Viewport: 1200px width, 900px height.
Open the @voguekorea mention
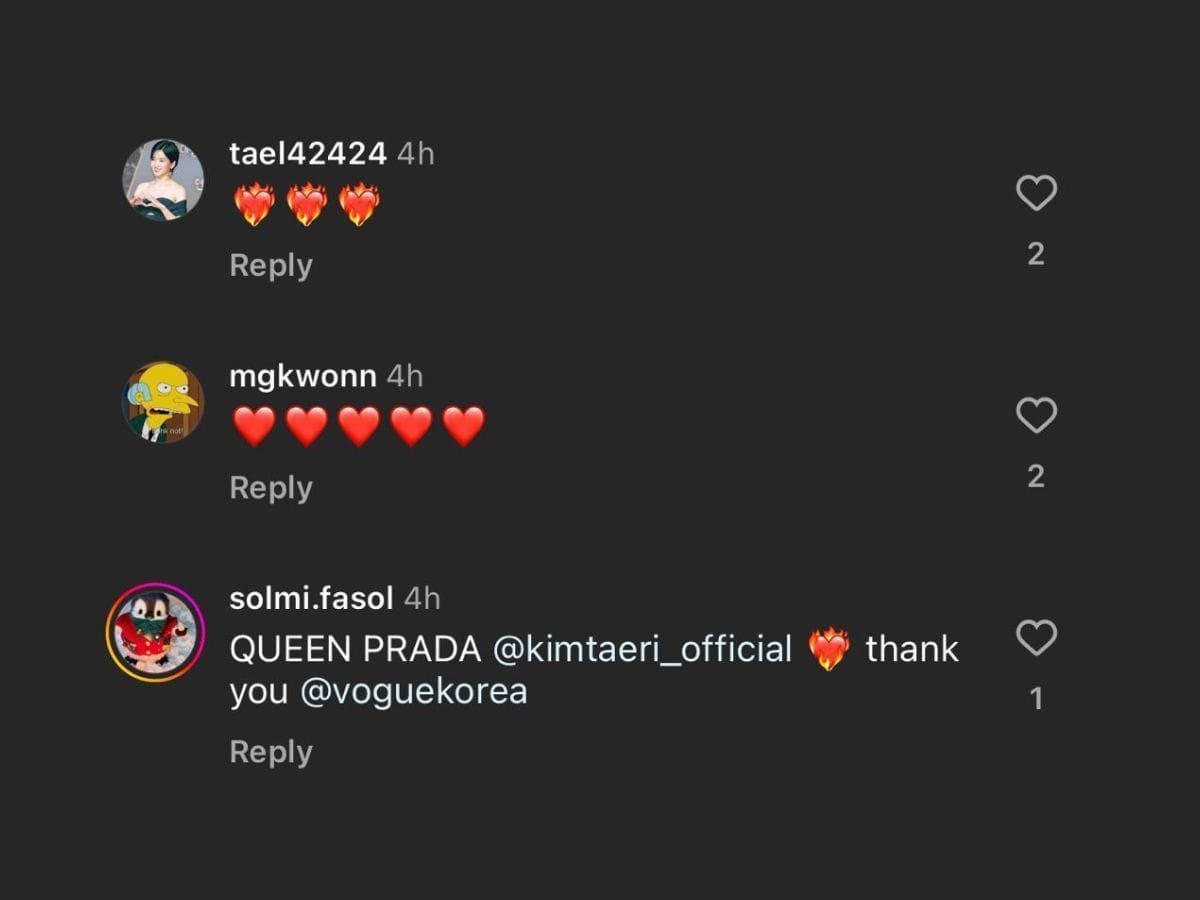[414, 692]
